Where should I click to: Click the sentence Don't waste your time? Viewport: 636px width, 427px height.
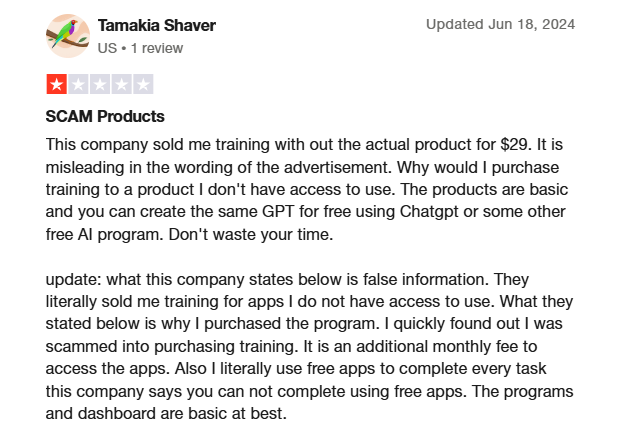click(251, 234)
